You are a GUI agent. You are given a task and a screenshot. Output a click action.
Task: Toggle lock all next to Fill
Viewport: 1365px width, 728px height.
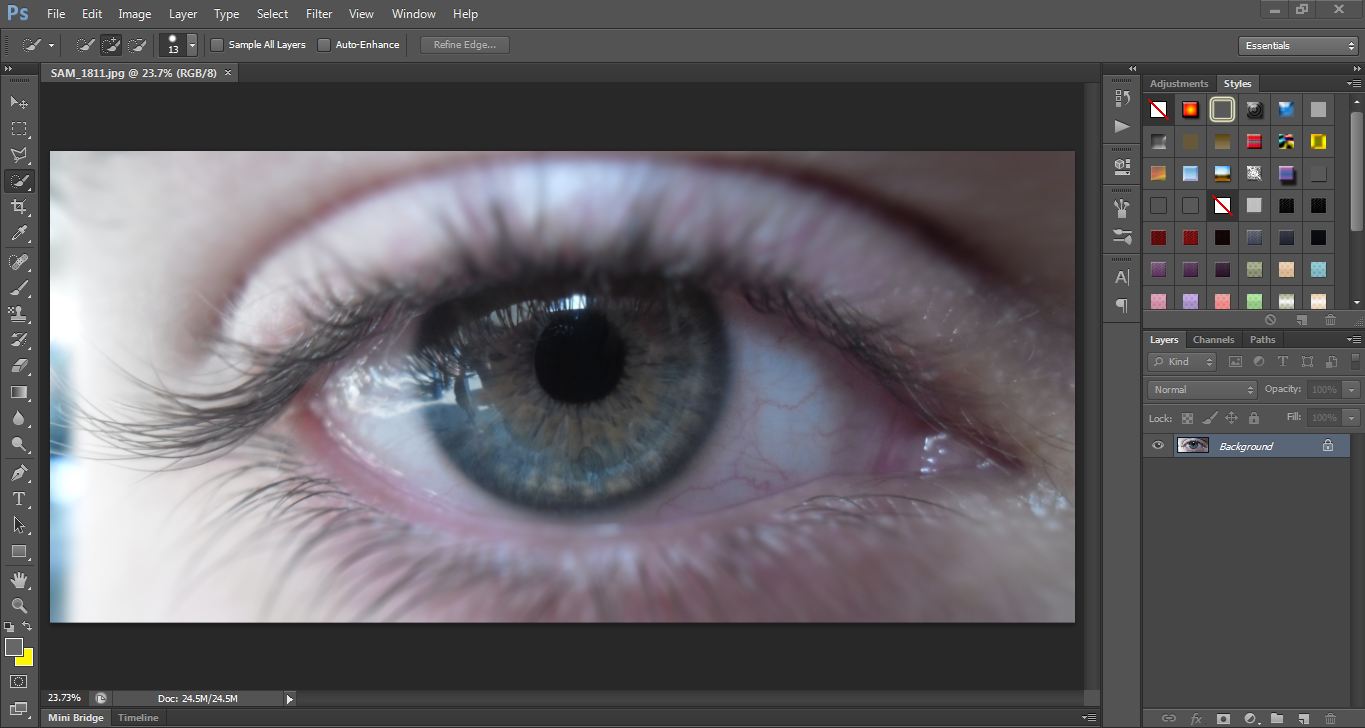pyautogui.click(x=1254, y=418)
